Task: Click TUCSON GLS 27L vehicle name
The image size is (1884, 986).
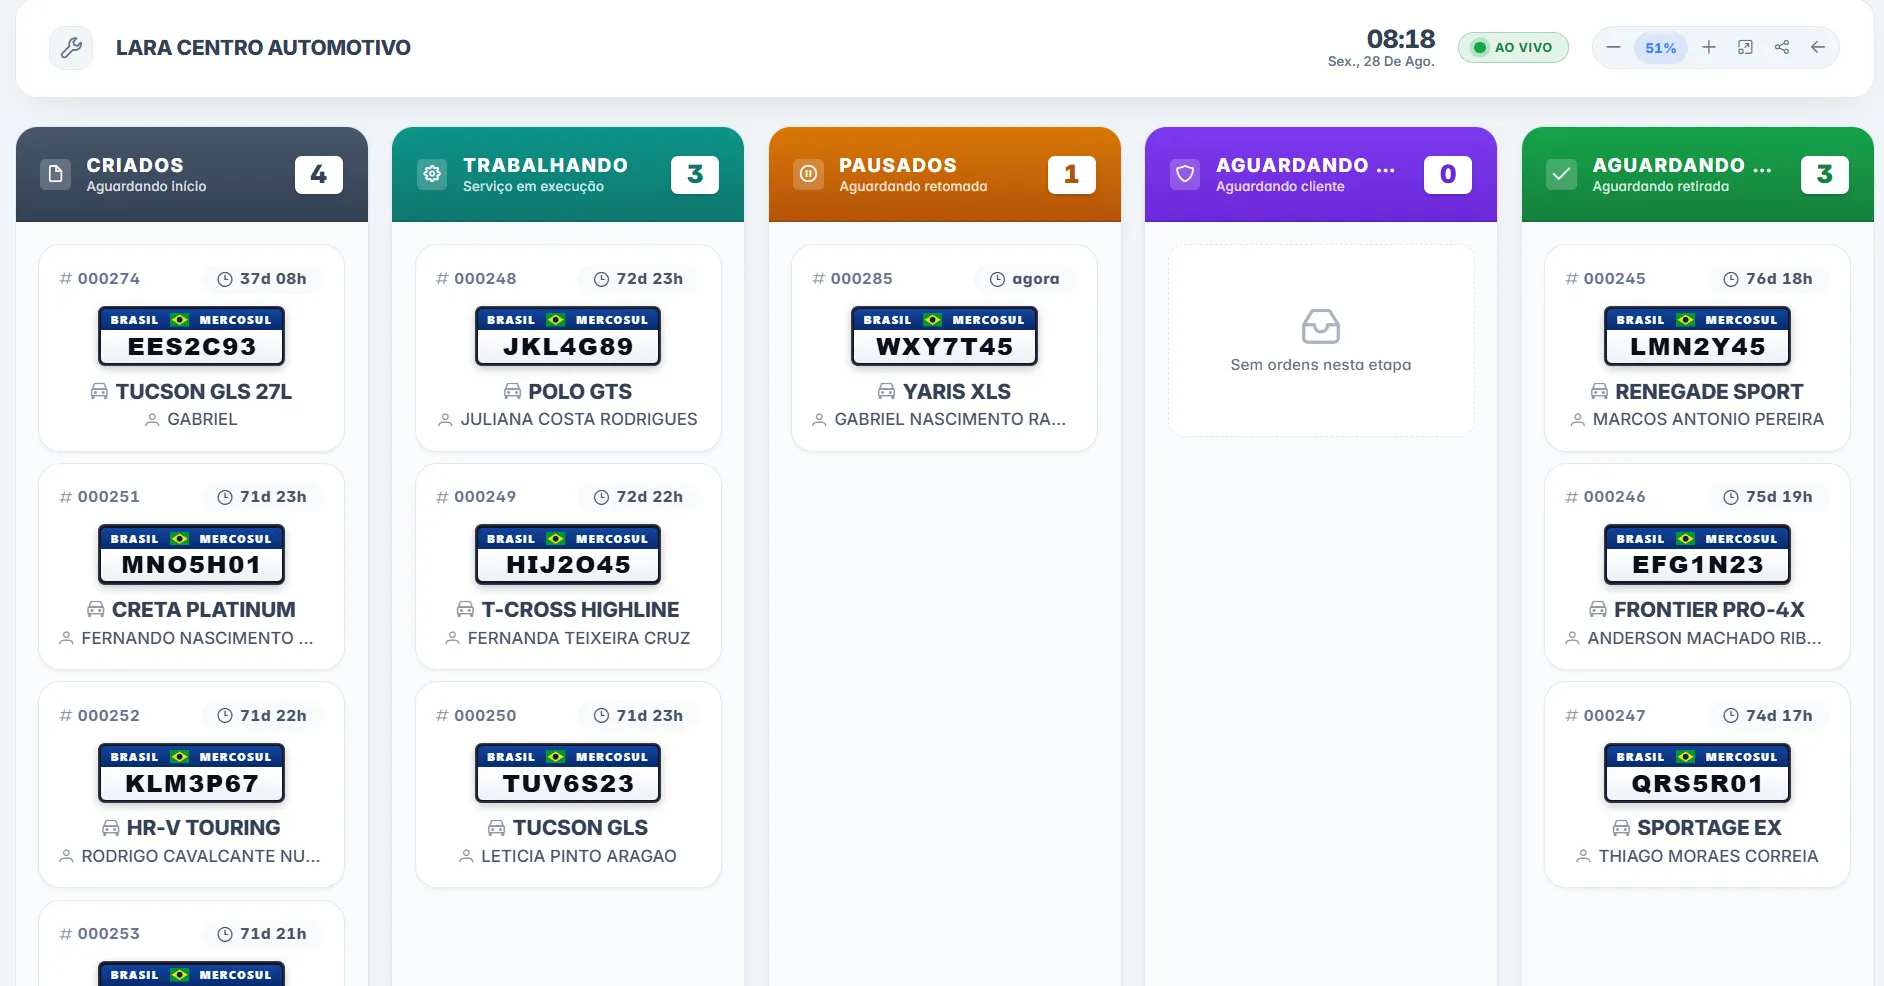Action: [x=204, y=392]
